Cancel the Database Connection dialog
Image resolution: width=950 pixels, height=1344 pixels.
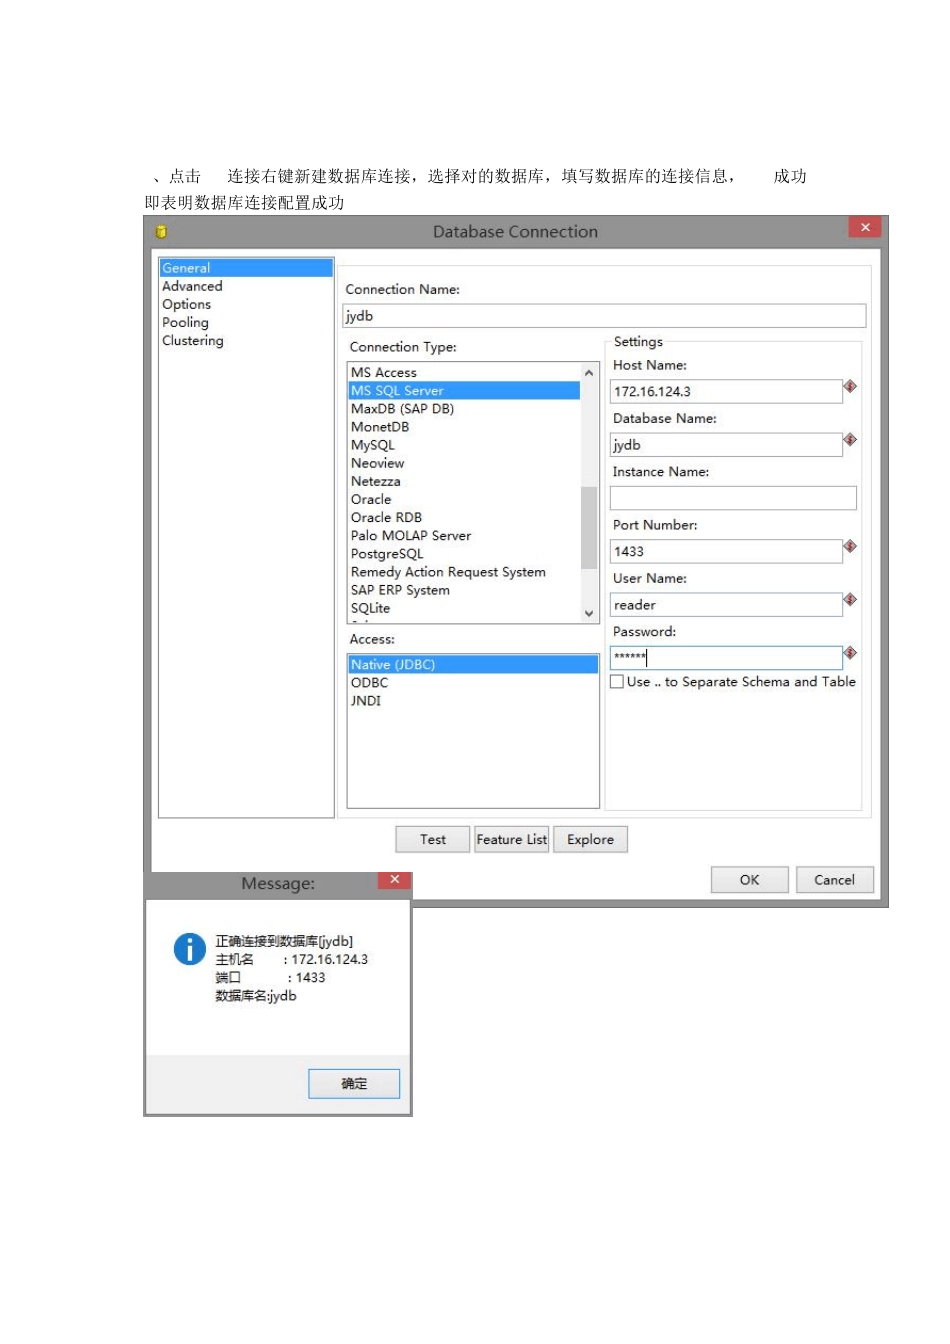pyautogui.click(x=834, y=880)
